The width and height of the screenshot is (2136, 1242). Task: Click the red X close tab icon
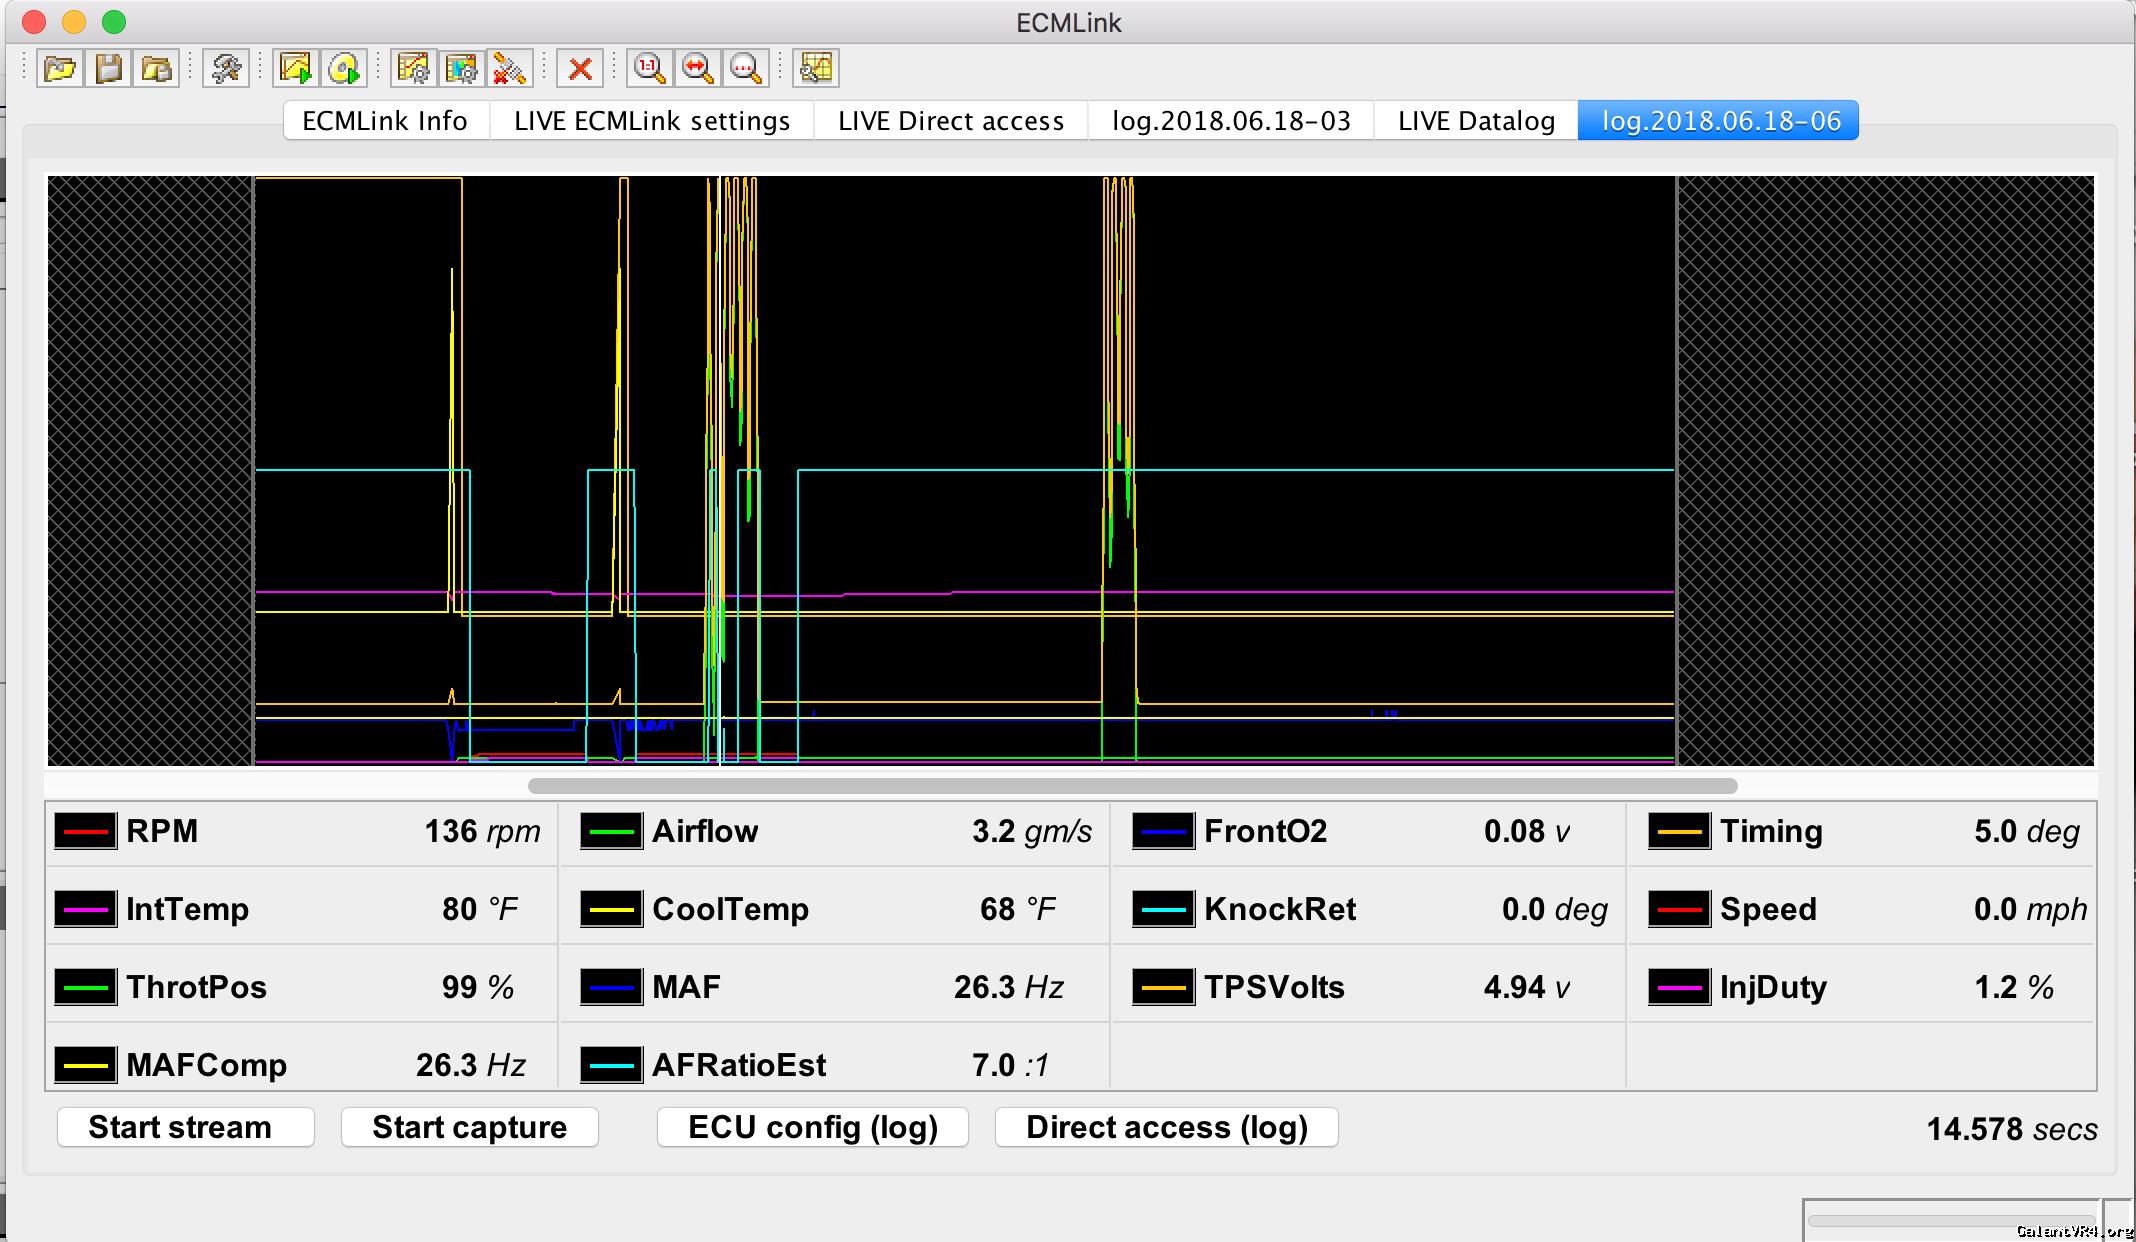click(x=580, y=69)
